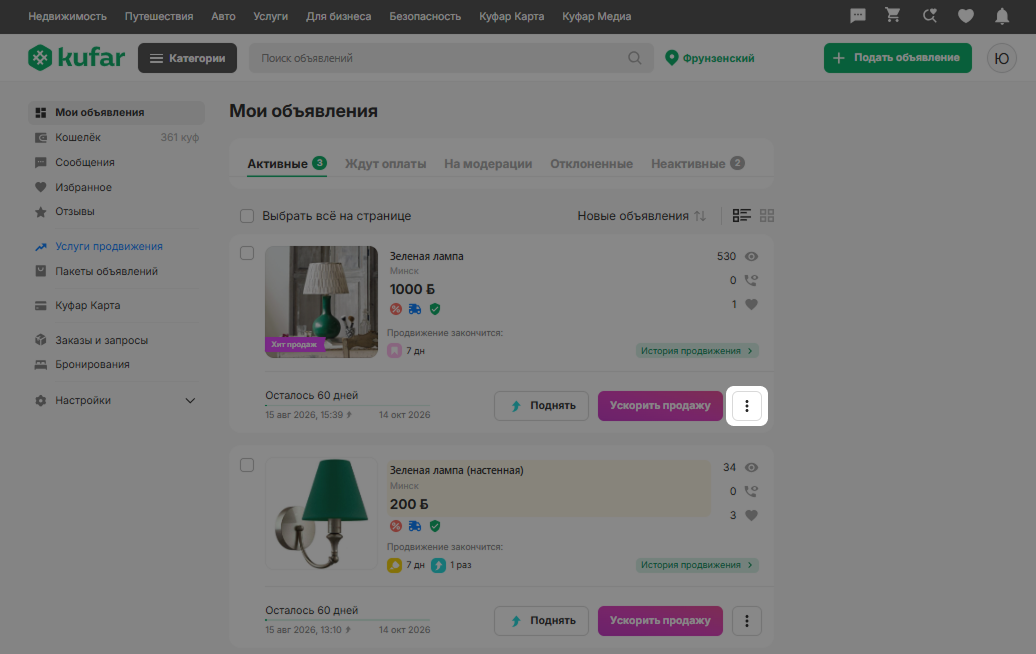Click heart icon for Зеленая лампа (настенная)
This screenshot has width=1036, height=654.
pyautogui.click(x=751, y=515)
